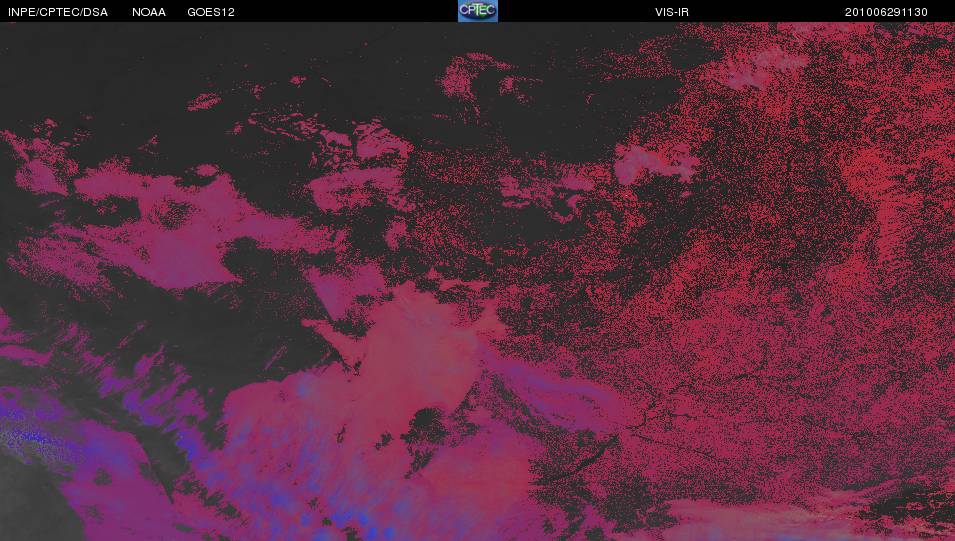Viewport: 955px width, 541px height.
Task: Click the CPTEC logo in header
Action: (x=478, y=11)
